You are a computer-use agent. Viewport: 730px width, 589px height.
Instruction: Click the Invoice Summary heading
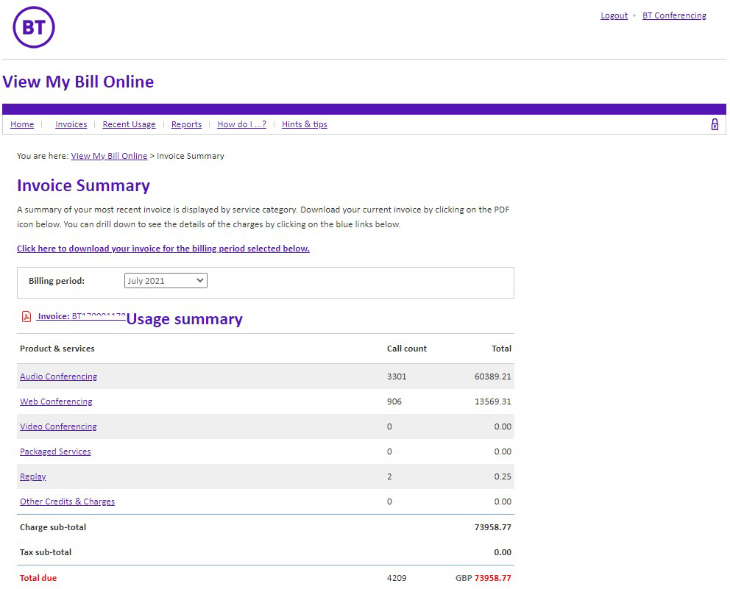(83, 185)
